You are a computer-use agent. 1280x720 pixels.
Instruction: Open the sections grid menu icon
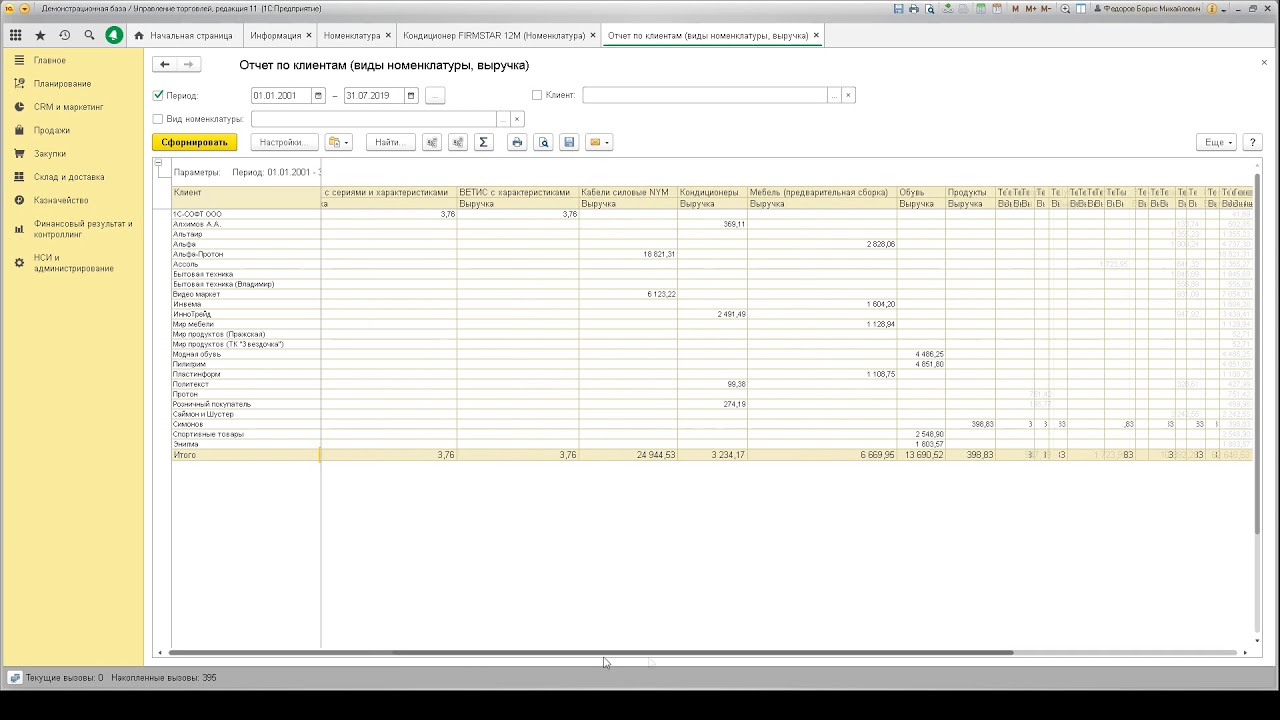[15, 35]
